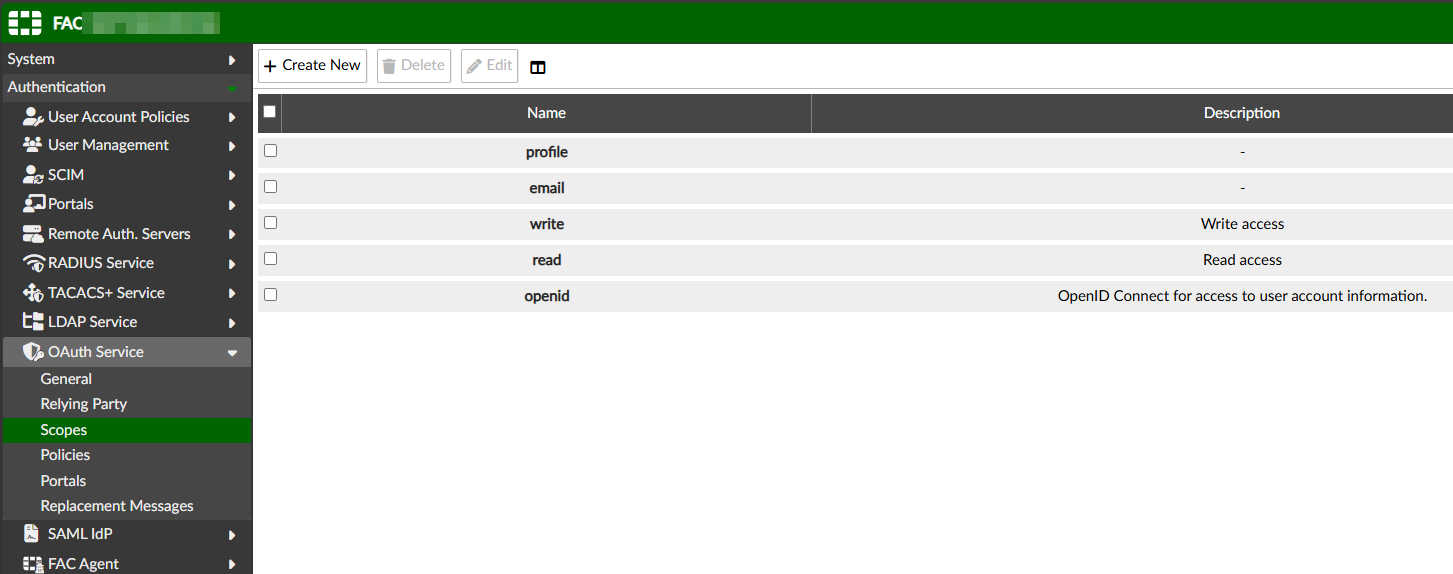Click the User Account Policies icon
This screenshot has height=574, width=1453.
click(x=33, y=117)
